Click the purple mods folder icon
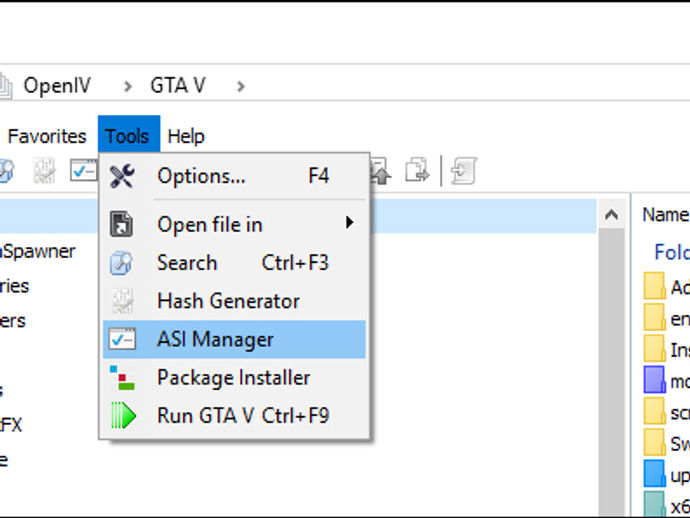690x518 pixels. [x=654, y=380]
